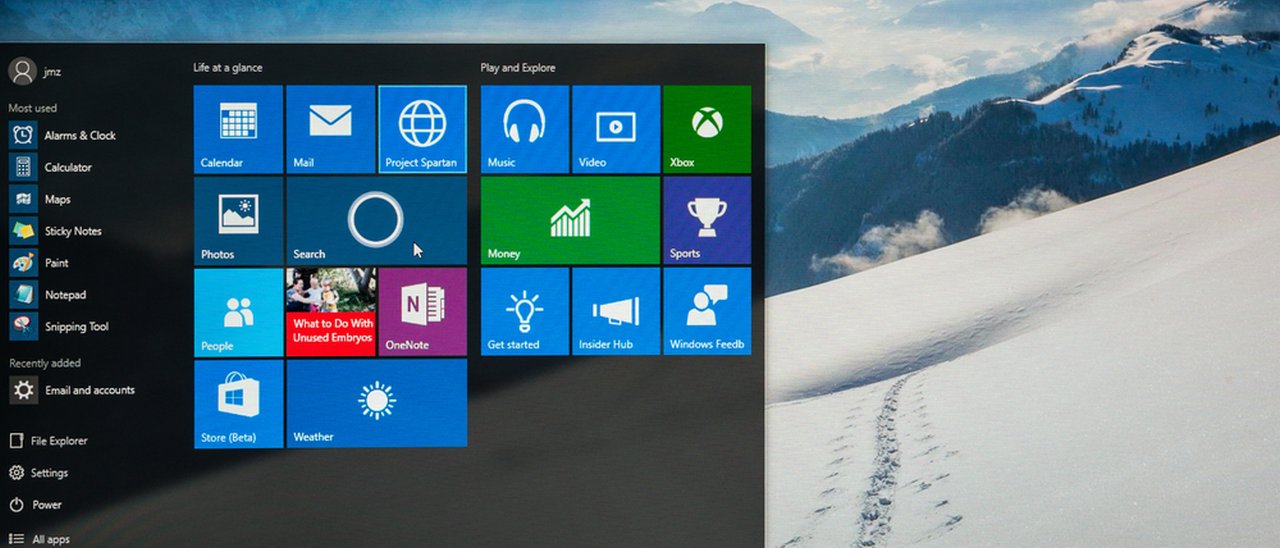Open the Windows Feedback tile
1280x548 pixels.
707,311
